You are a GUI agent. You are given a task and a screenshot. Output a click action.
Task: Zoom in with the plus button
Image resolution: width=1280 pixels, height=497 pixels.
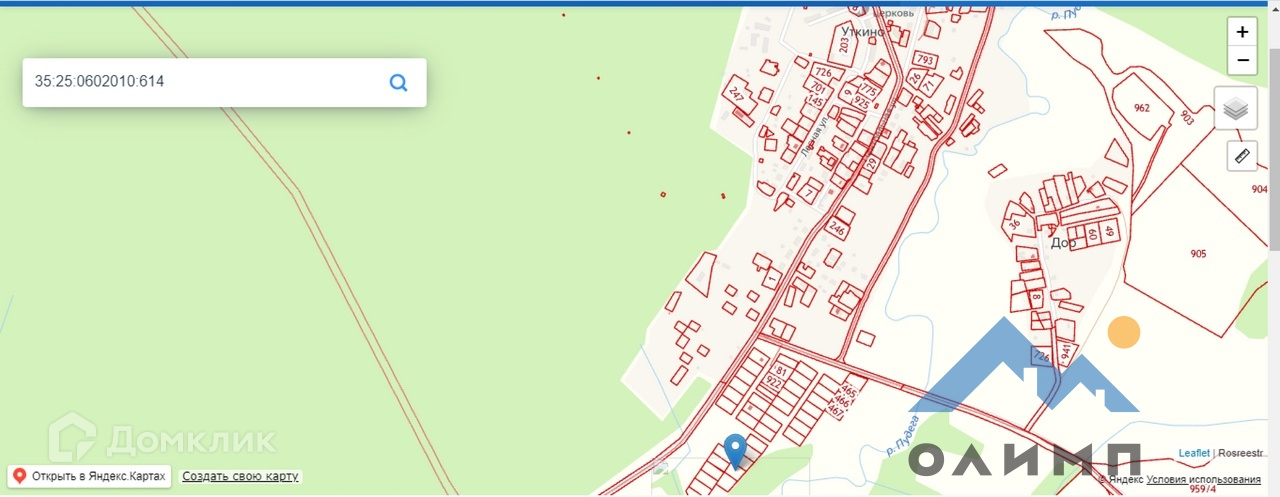(1242, 32)
